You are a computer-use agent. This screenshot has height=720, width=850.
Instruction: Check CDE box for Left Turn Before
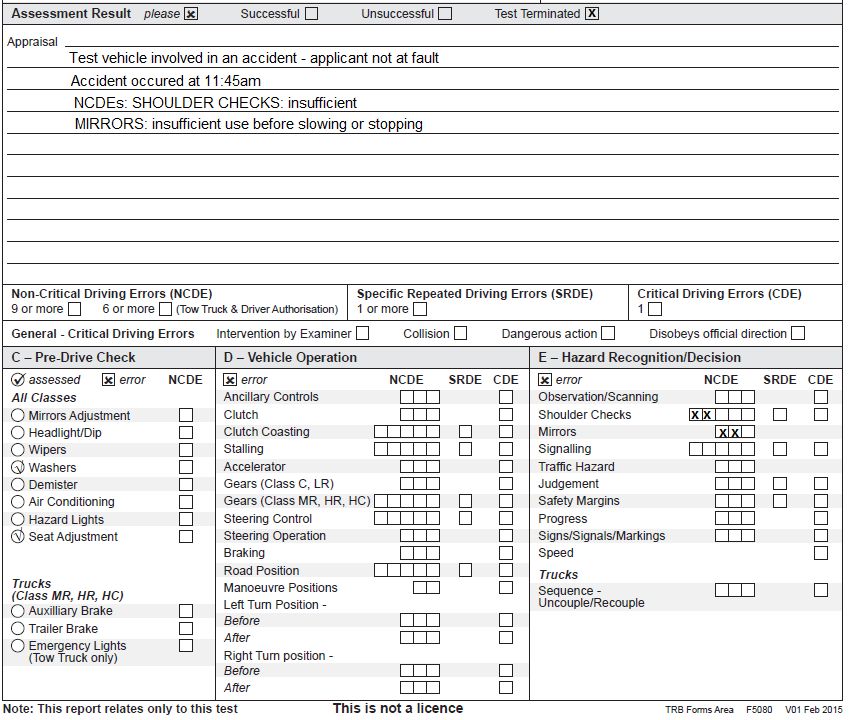click(506, 620)
